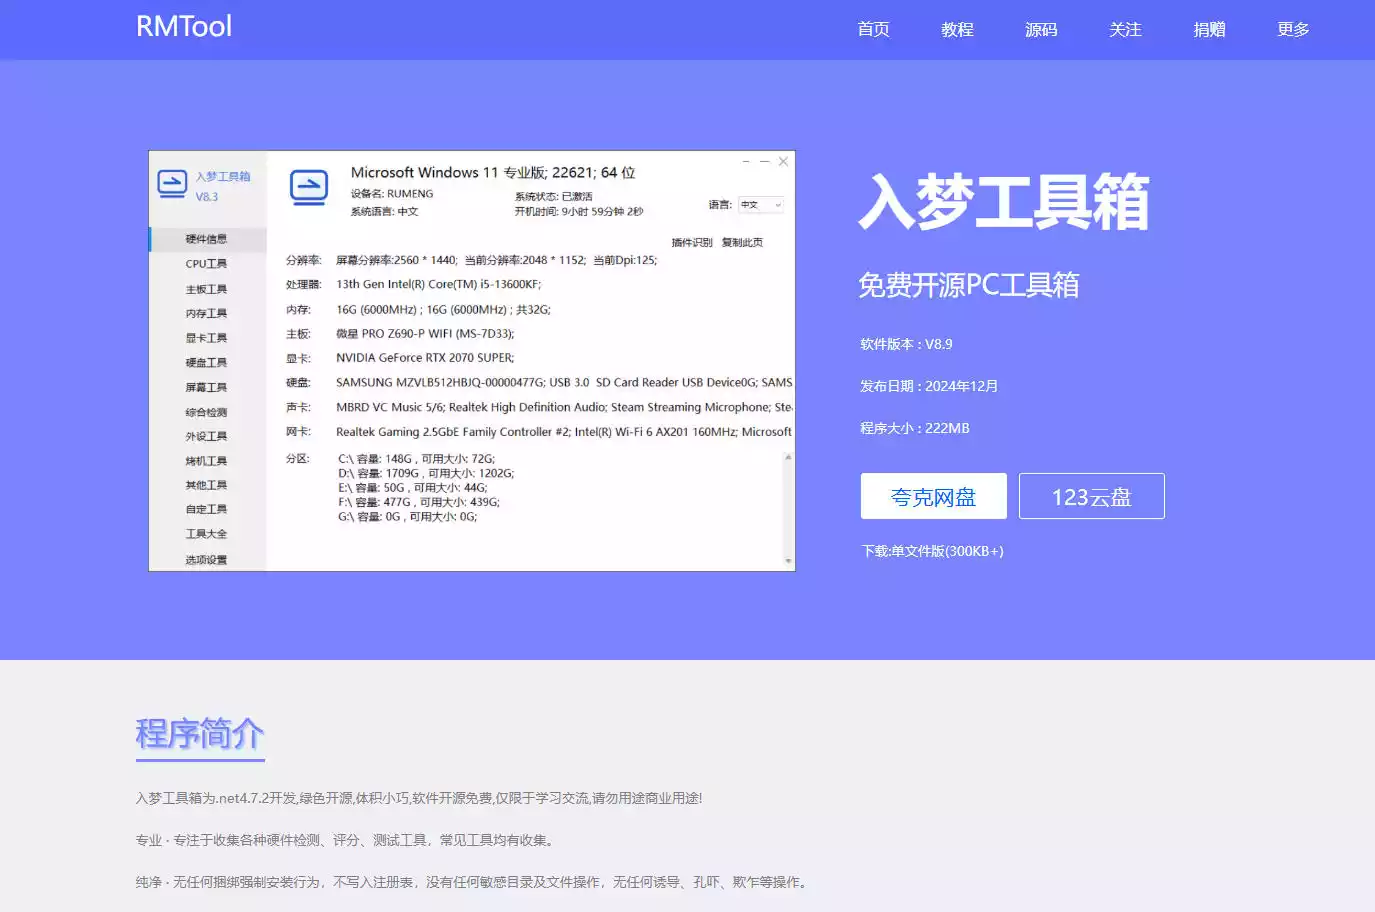Click the monitor icon beside Microsoft Windows 11
Screen dimensions: 1375x912
click(x=308, y=188)
